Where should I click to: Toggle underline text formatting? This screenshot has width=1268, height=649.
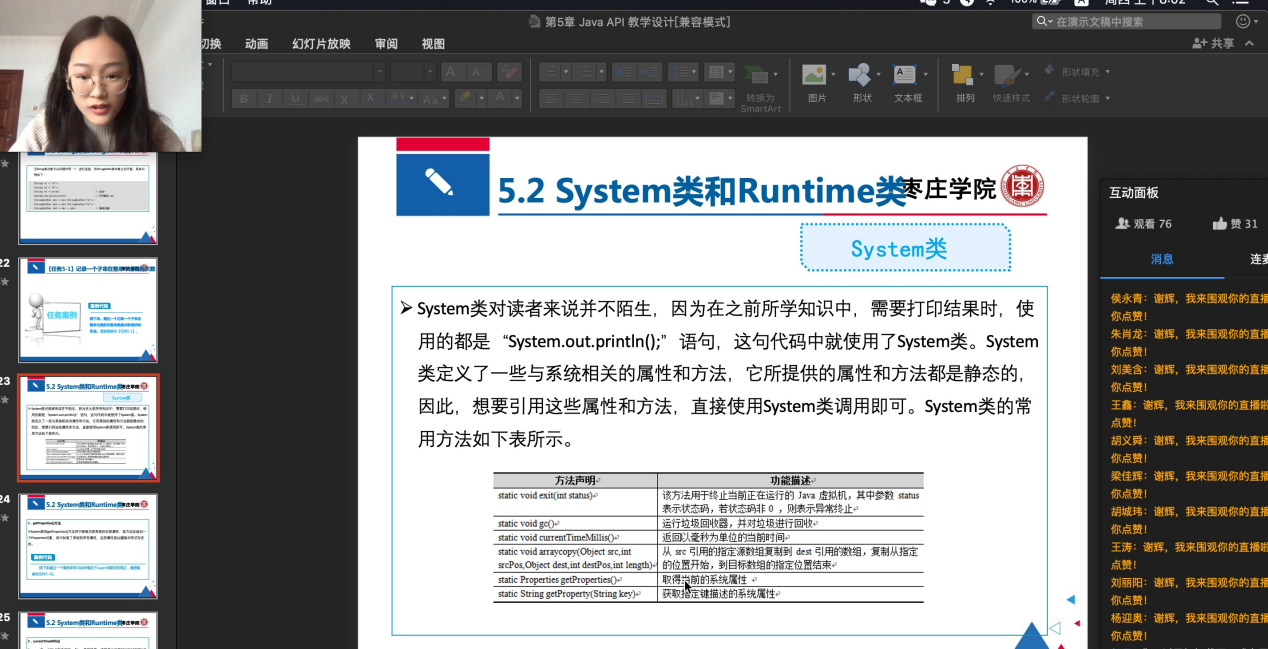[x=295, y=98]
